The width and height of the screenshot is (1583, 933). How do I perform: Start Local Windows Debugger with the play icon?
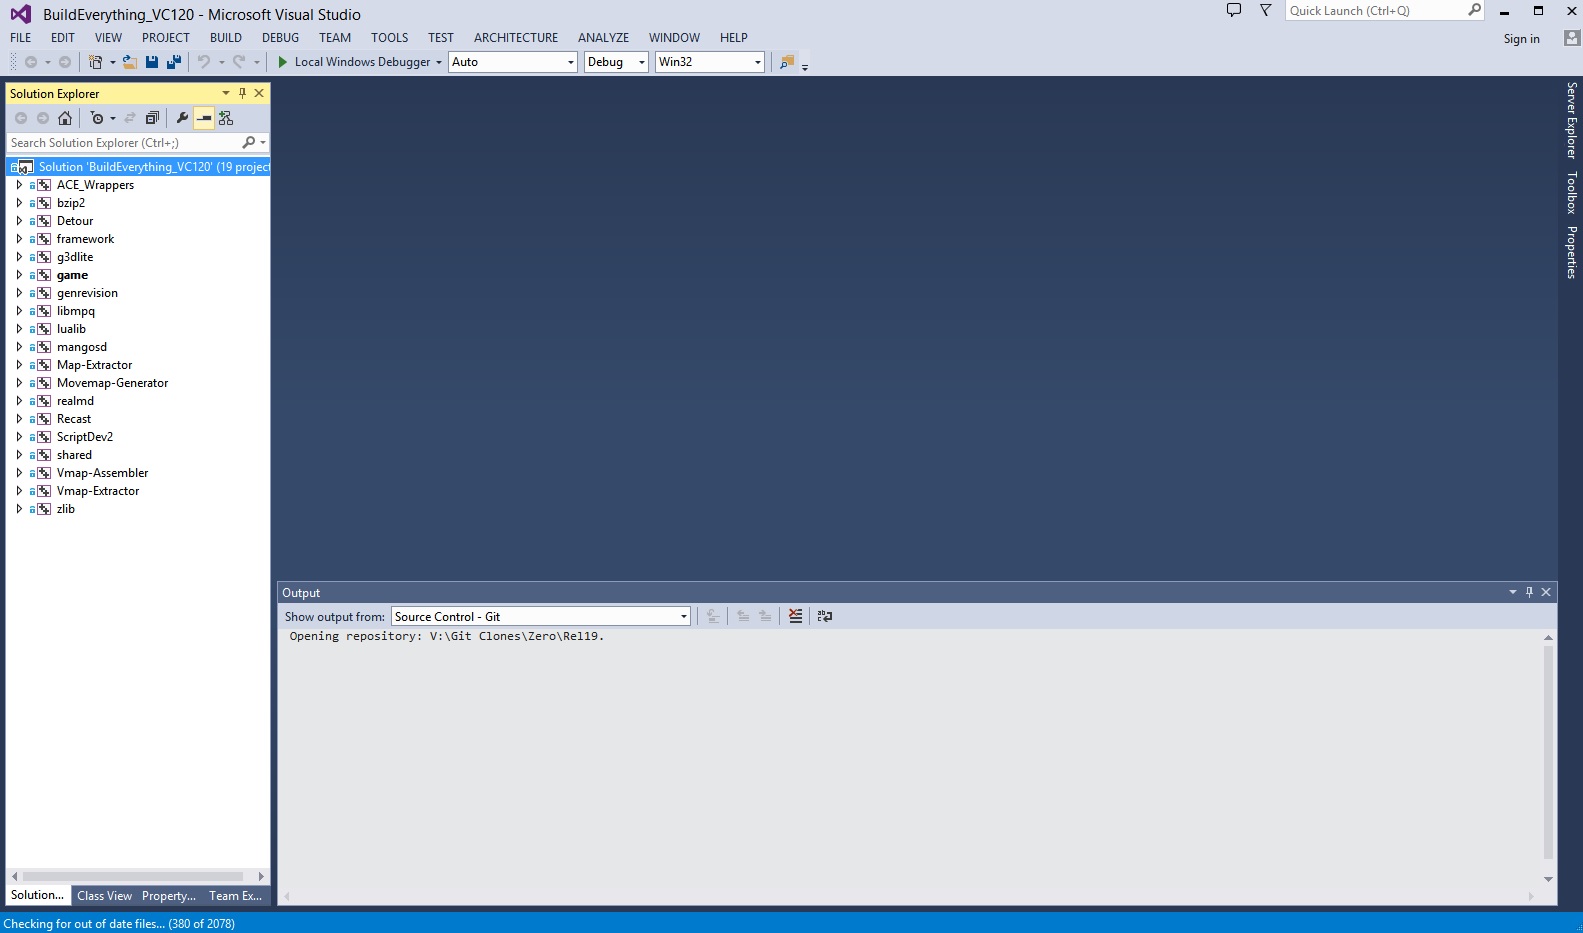[283, 62]
